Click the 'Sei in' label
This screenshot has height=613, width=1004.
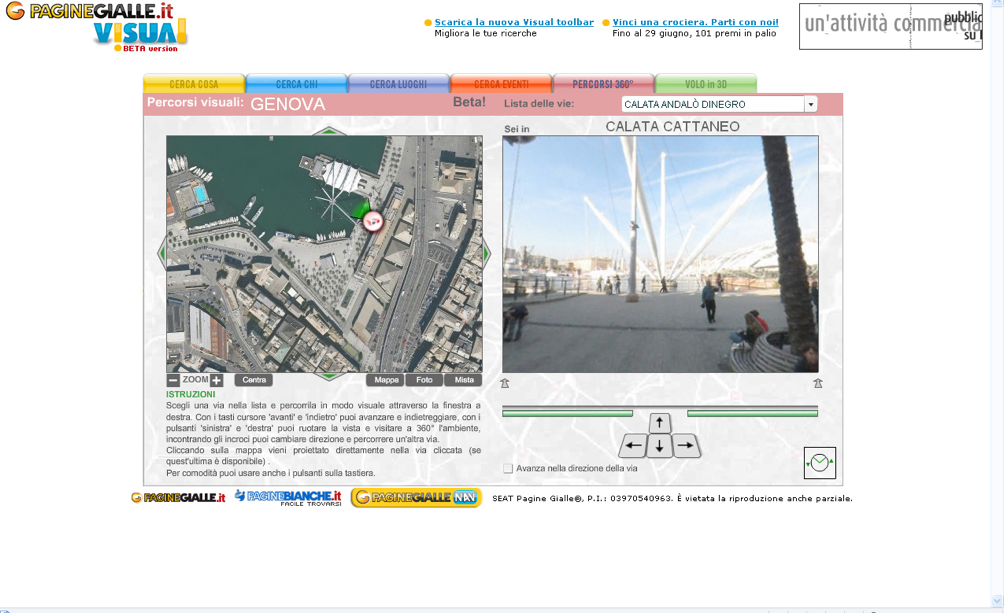coord(517,129)
